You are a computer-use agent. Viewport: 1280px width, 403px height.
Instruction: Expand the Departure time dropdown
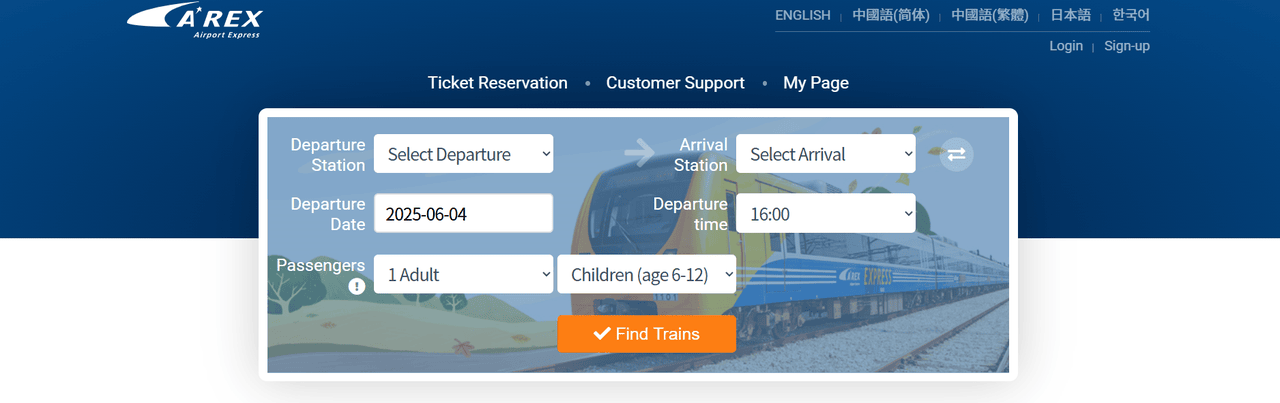point(825,213)
